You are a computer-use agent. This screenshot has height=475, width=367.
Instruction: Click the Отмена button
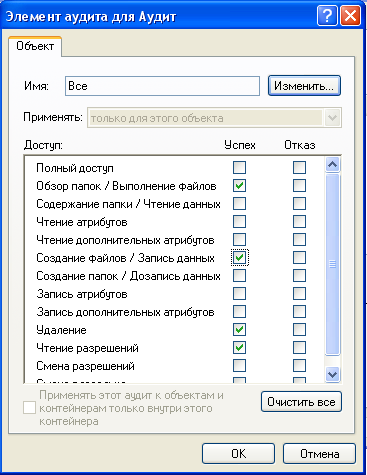point(319,454)
